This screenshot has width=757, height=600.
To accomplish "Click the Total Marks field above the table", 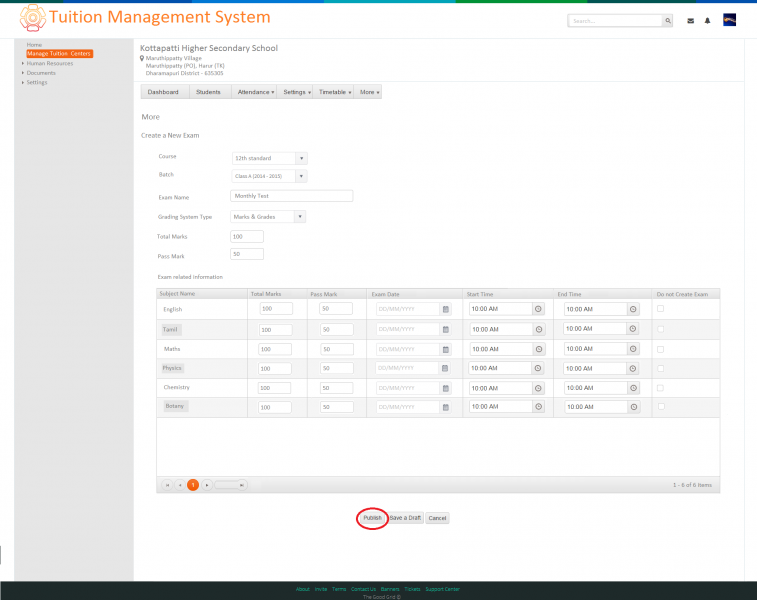I will click(247, 237).
